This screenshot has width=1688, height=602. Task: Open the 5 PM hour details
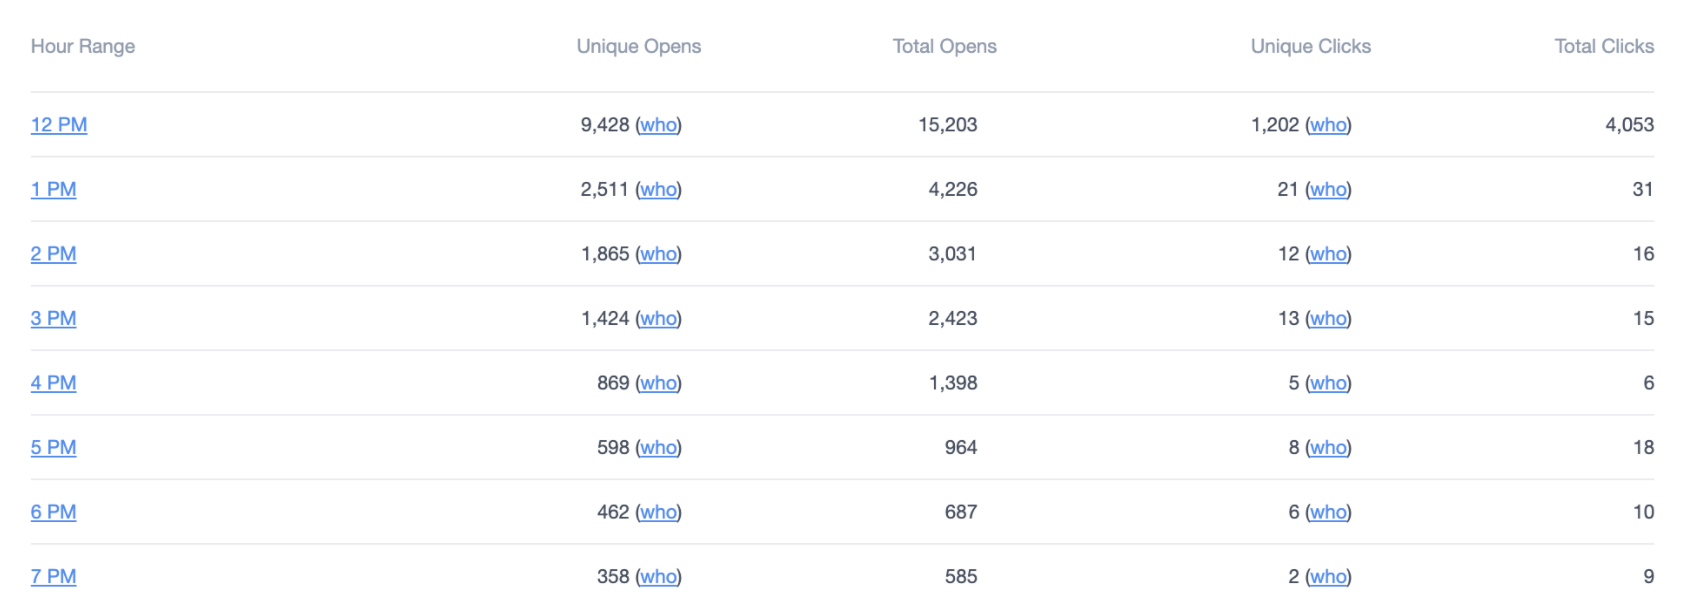[54, 448]
